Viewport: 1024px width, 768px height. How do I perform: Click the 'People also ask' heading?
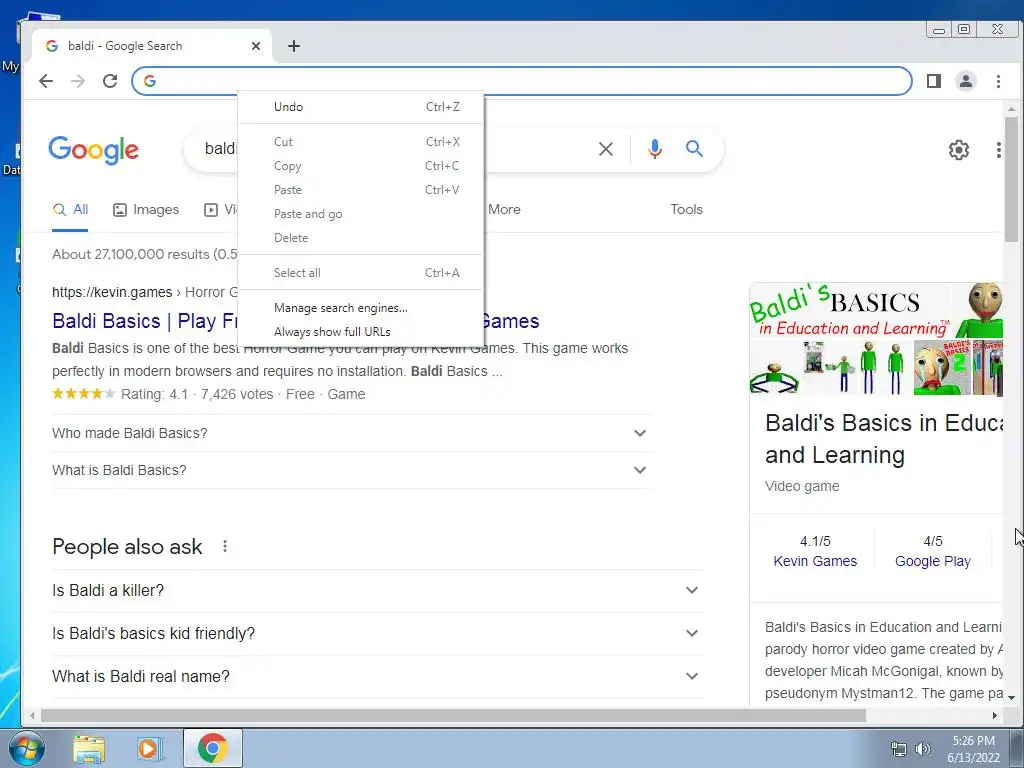pos(127,547)
